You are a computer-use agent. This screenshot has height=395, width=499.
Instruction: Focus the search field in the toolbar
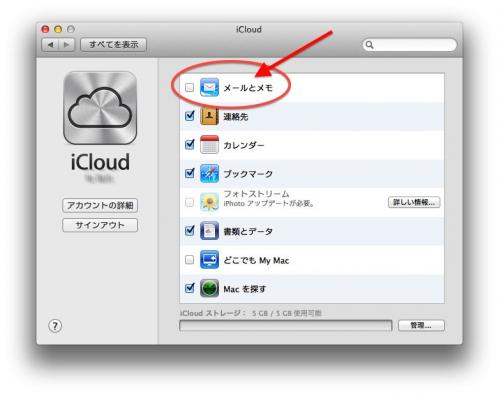pos(410,45)
